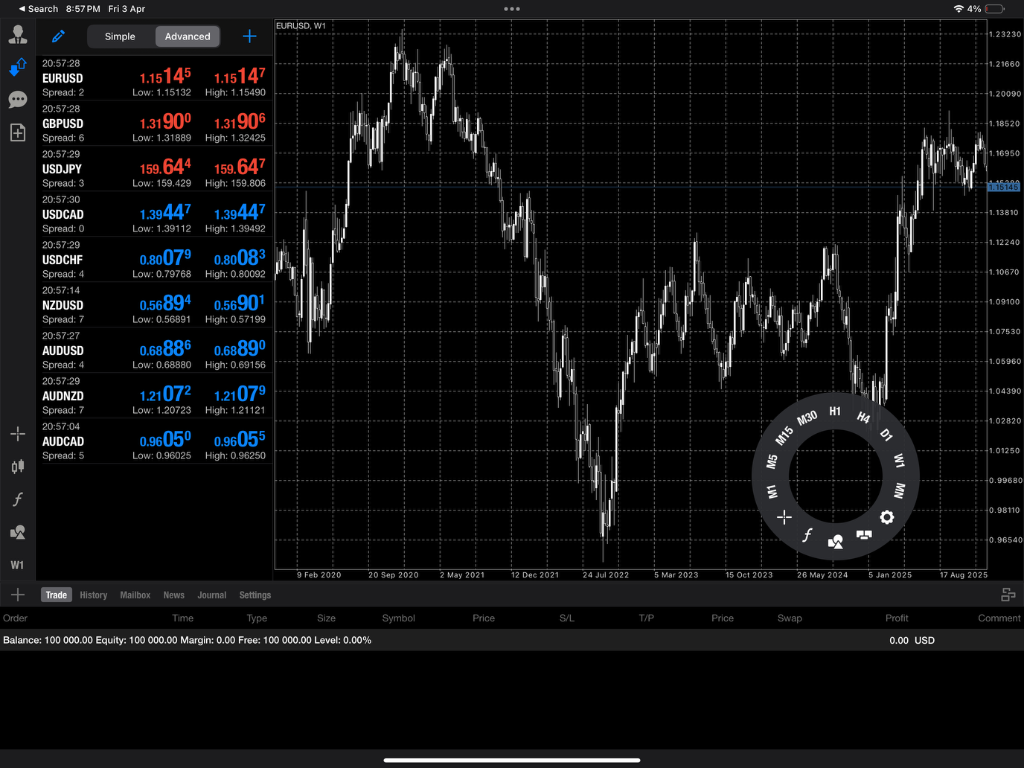Click the pencil edit symbols icon
The width and height of the screenshot is (1024, 768).
pyautogui.click(x=58, y=37)
